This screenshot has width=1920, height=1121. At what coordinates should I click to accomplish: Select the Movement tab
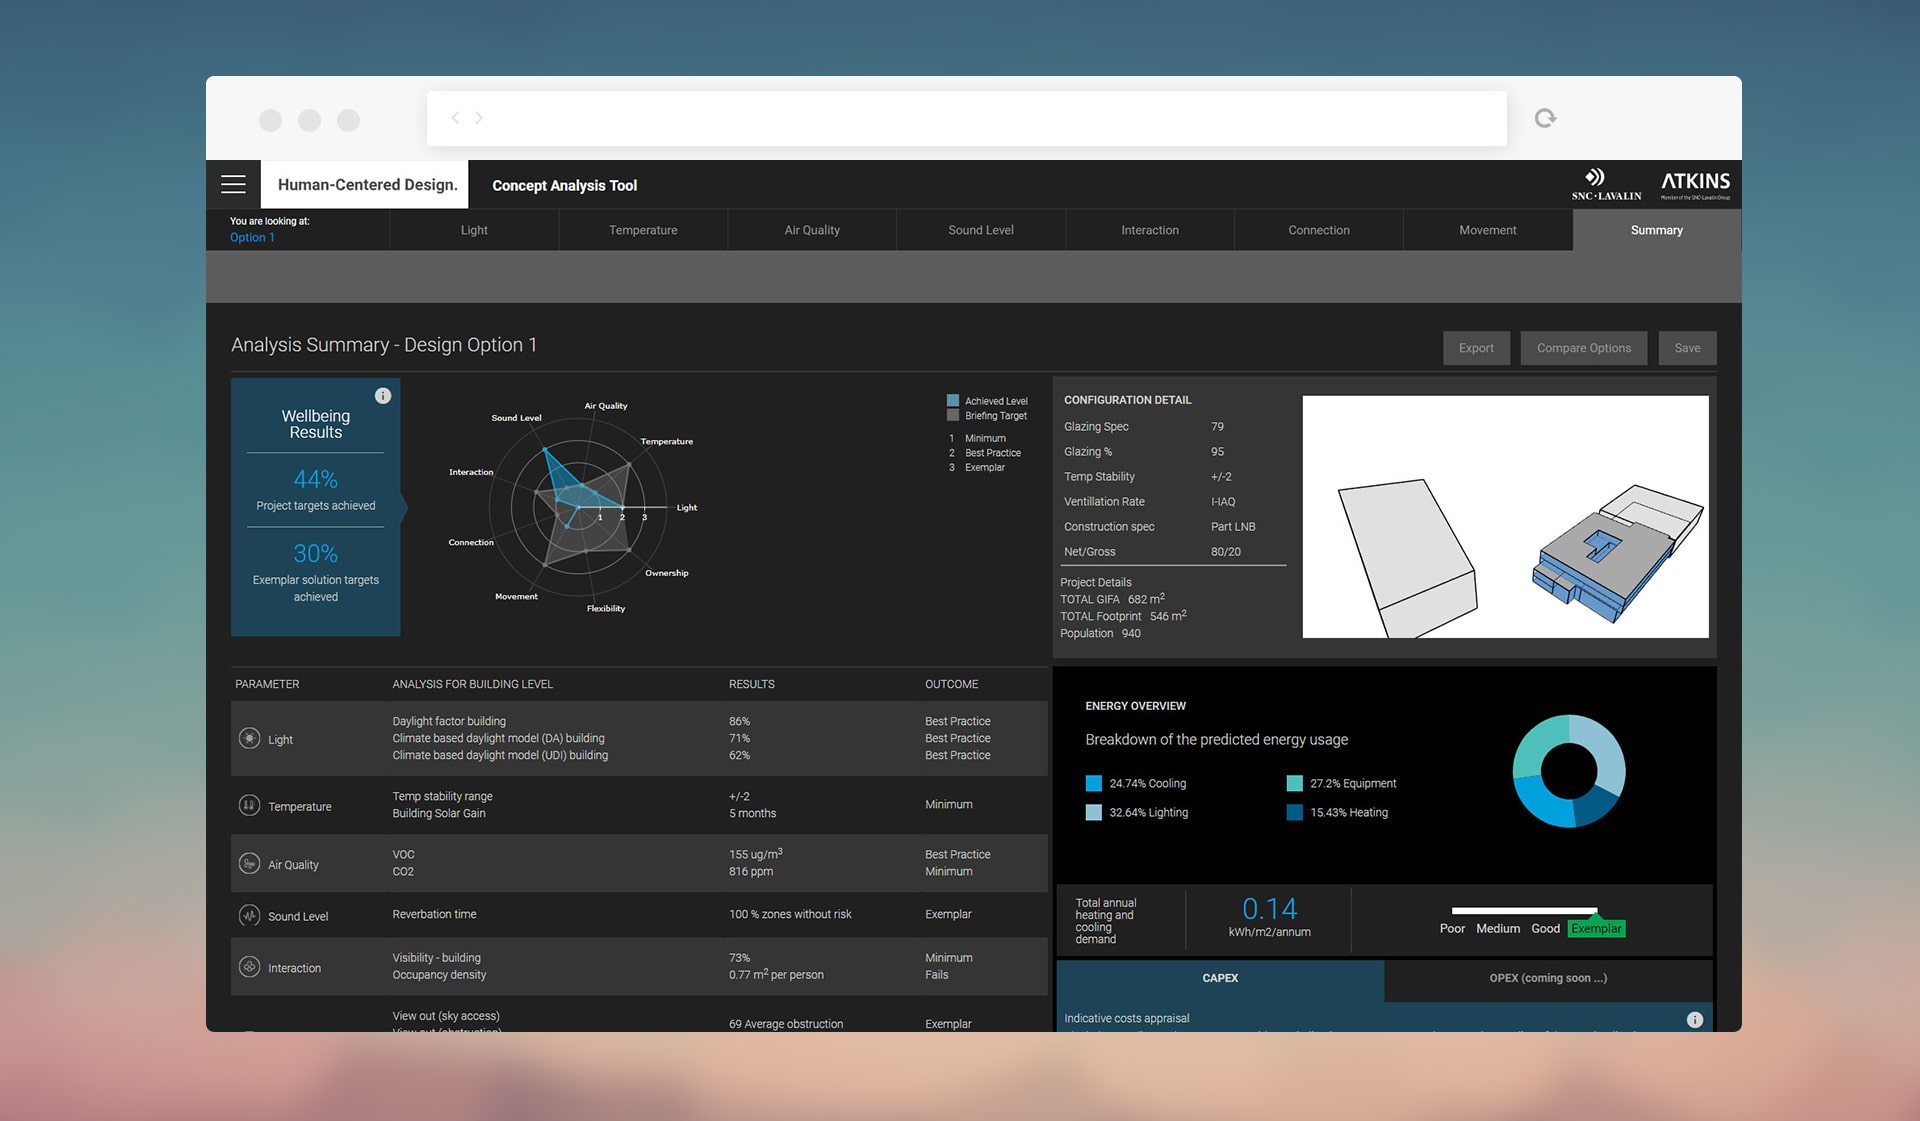point(1487,230)
